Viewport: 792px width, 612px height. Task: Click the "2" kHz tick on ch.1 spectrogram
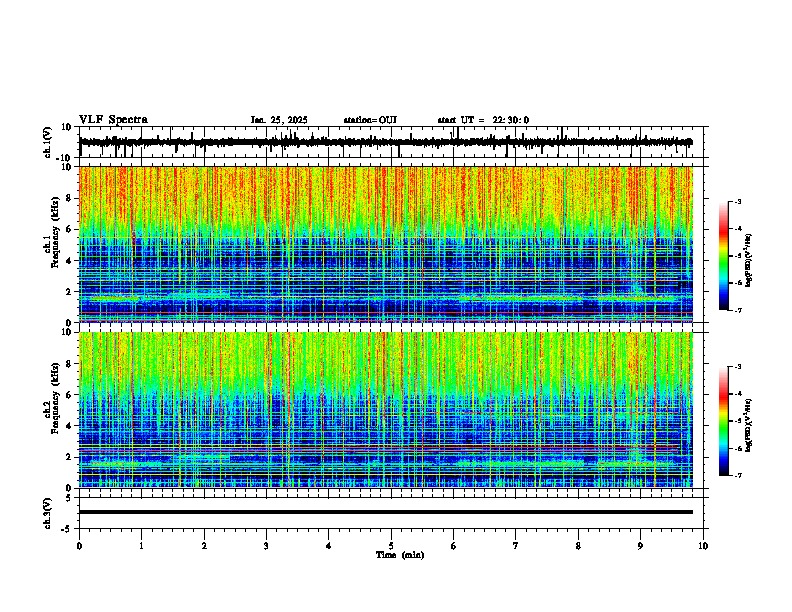point(70,291)
